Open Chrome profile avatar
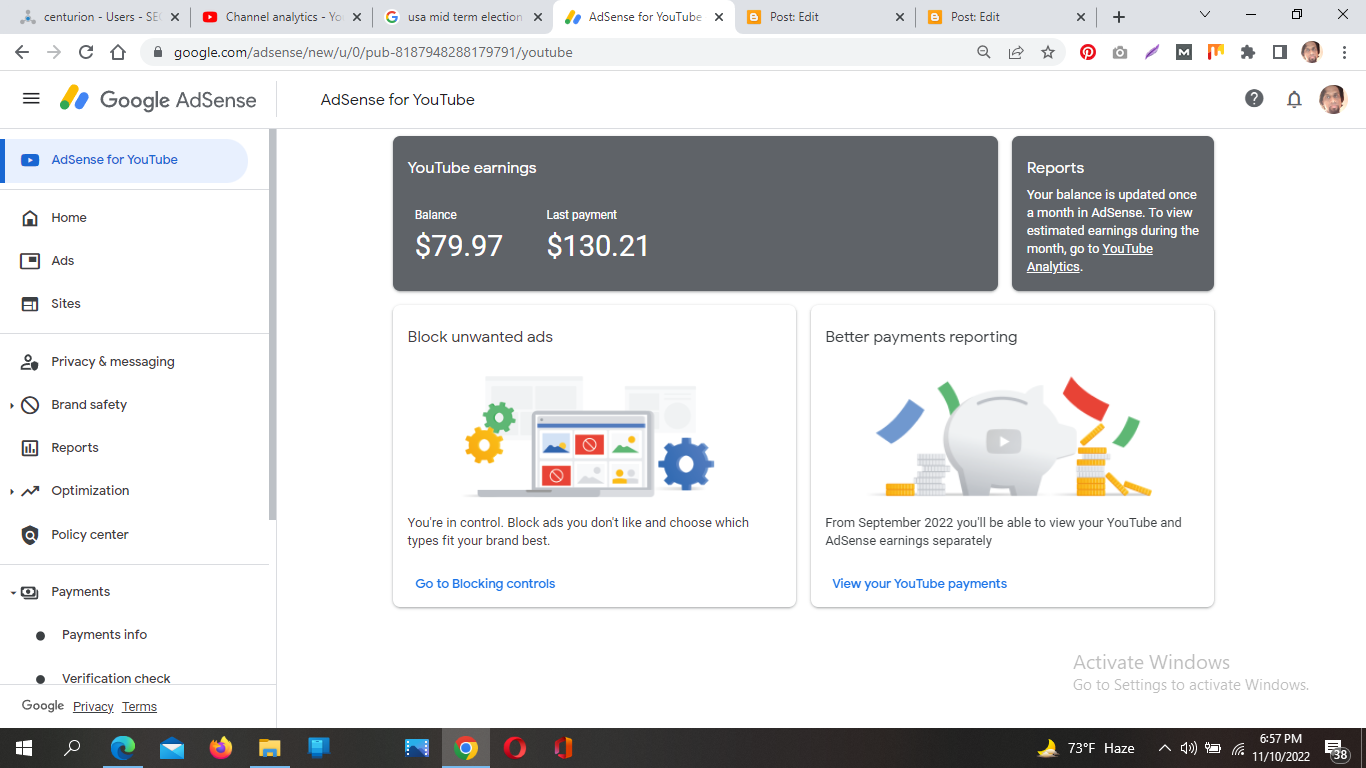 [1311, 52]
